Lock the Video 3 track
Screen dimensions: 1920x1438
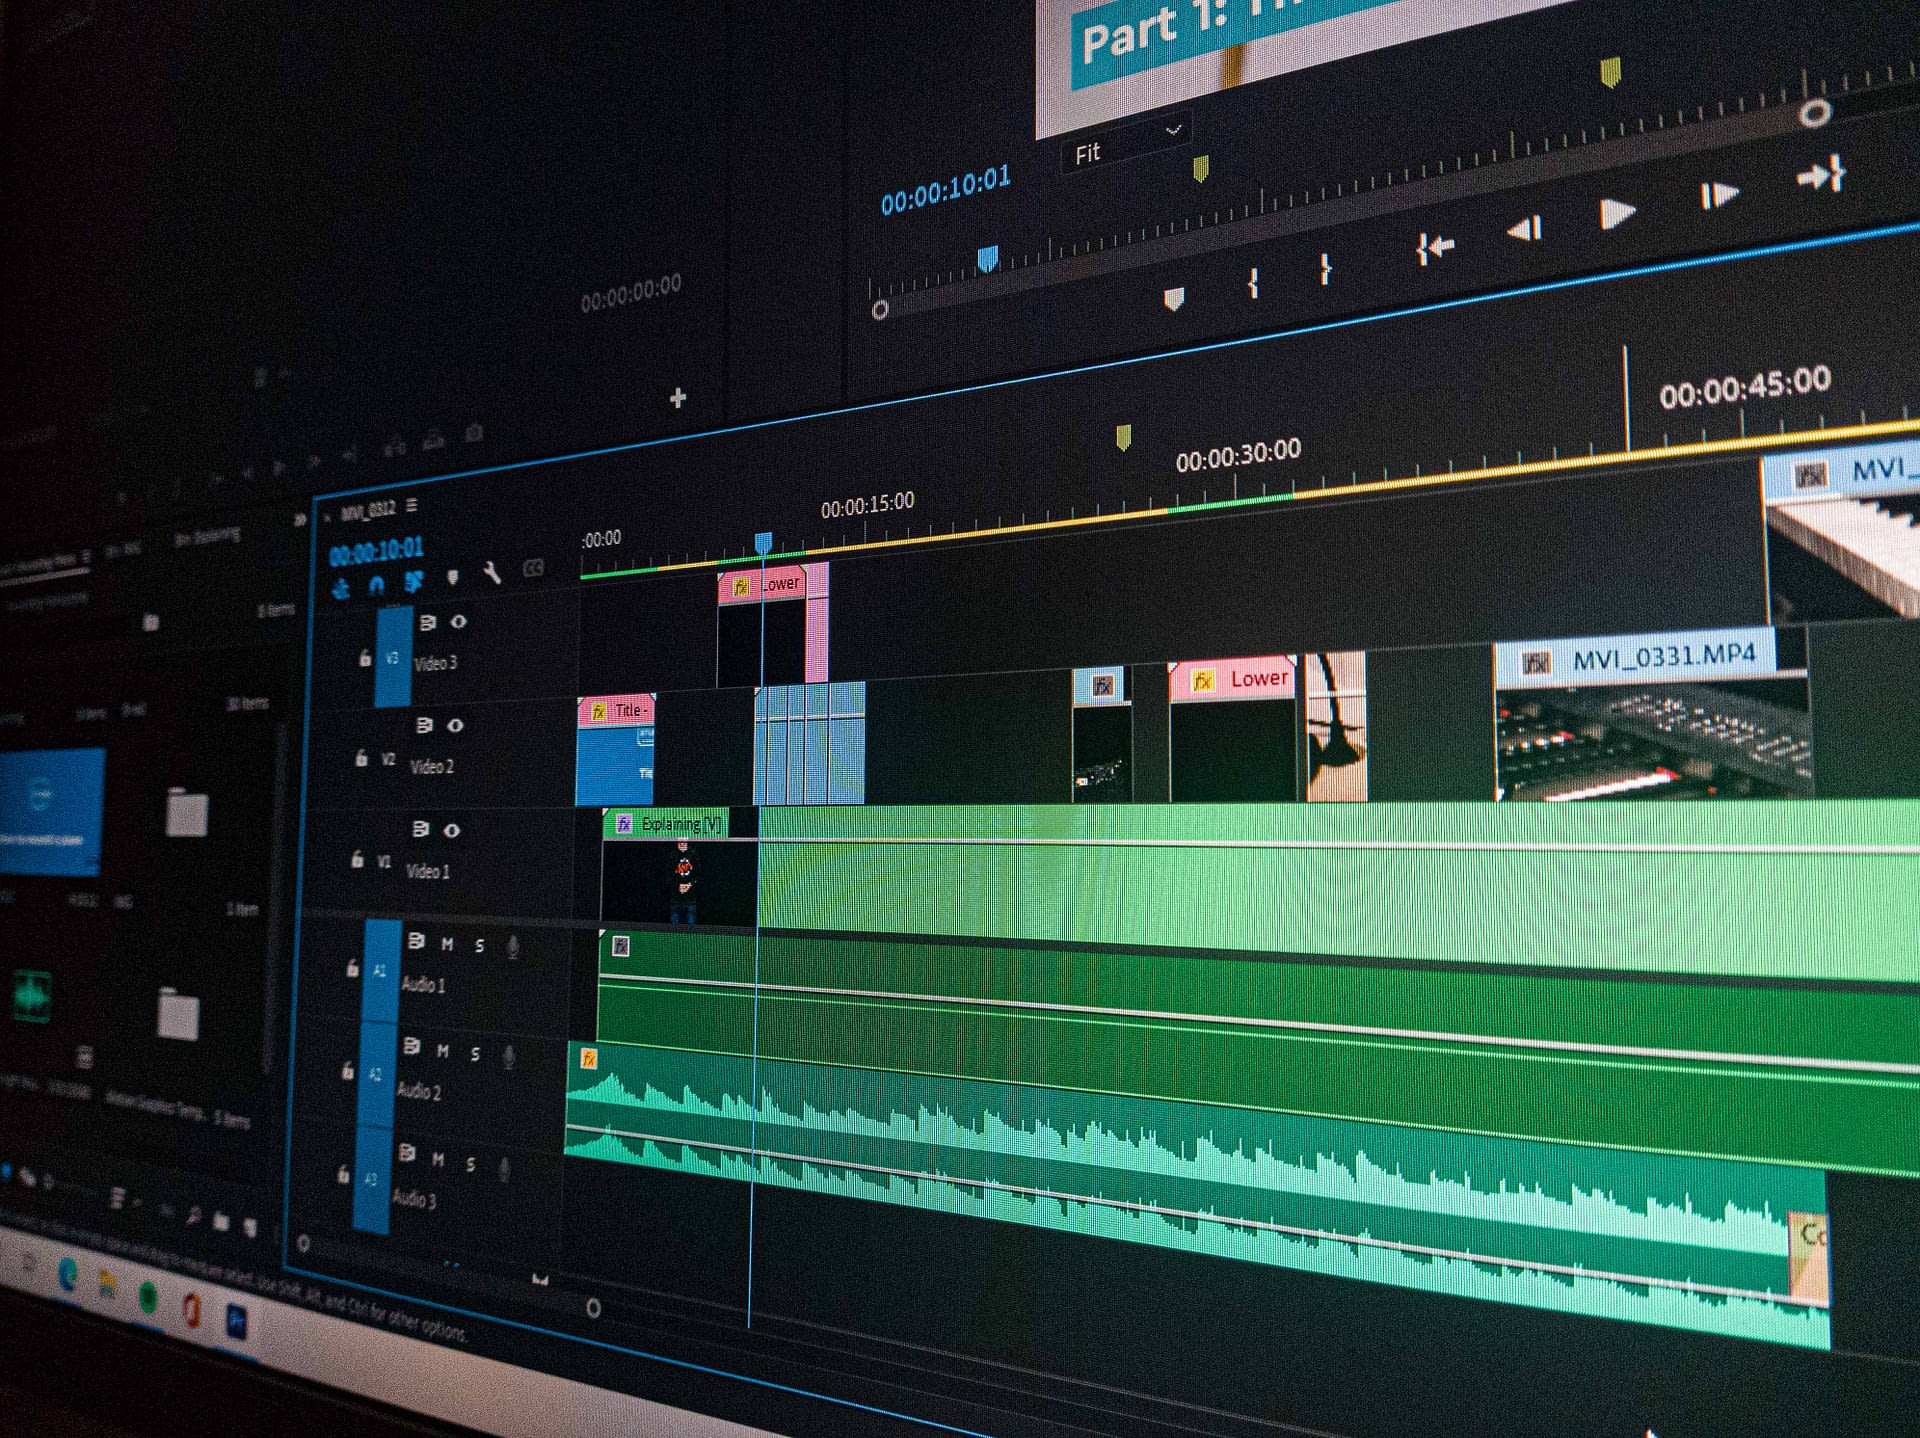click(x=365, y=657)
